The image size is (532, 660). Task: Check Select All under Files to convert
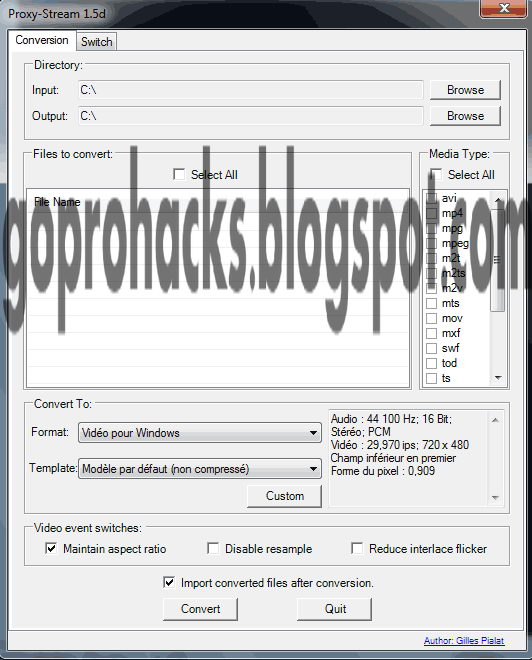[x=179, y=174]
